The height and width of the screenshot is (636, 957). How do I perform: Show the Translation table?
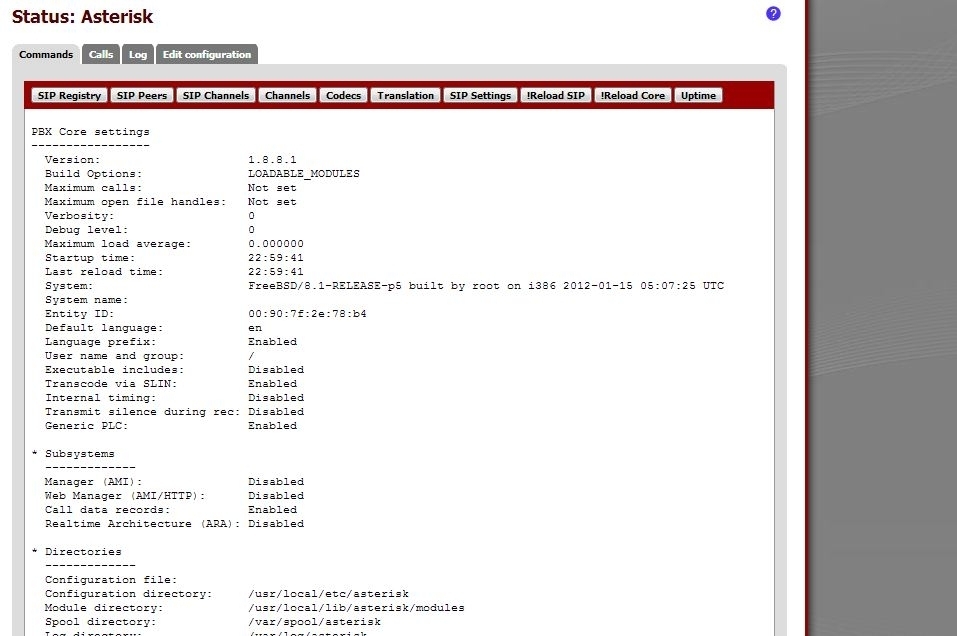tap(405, 95)
